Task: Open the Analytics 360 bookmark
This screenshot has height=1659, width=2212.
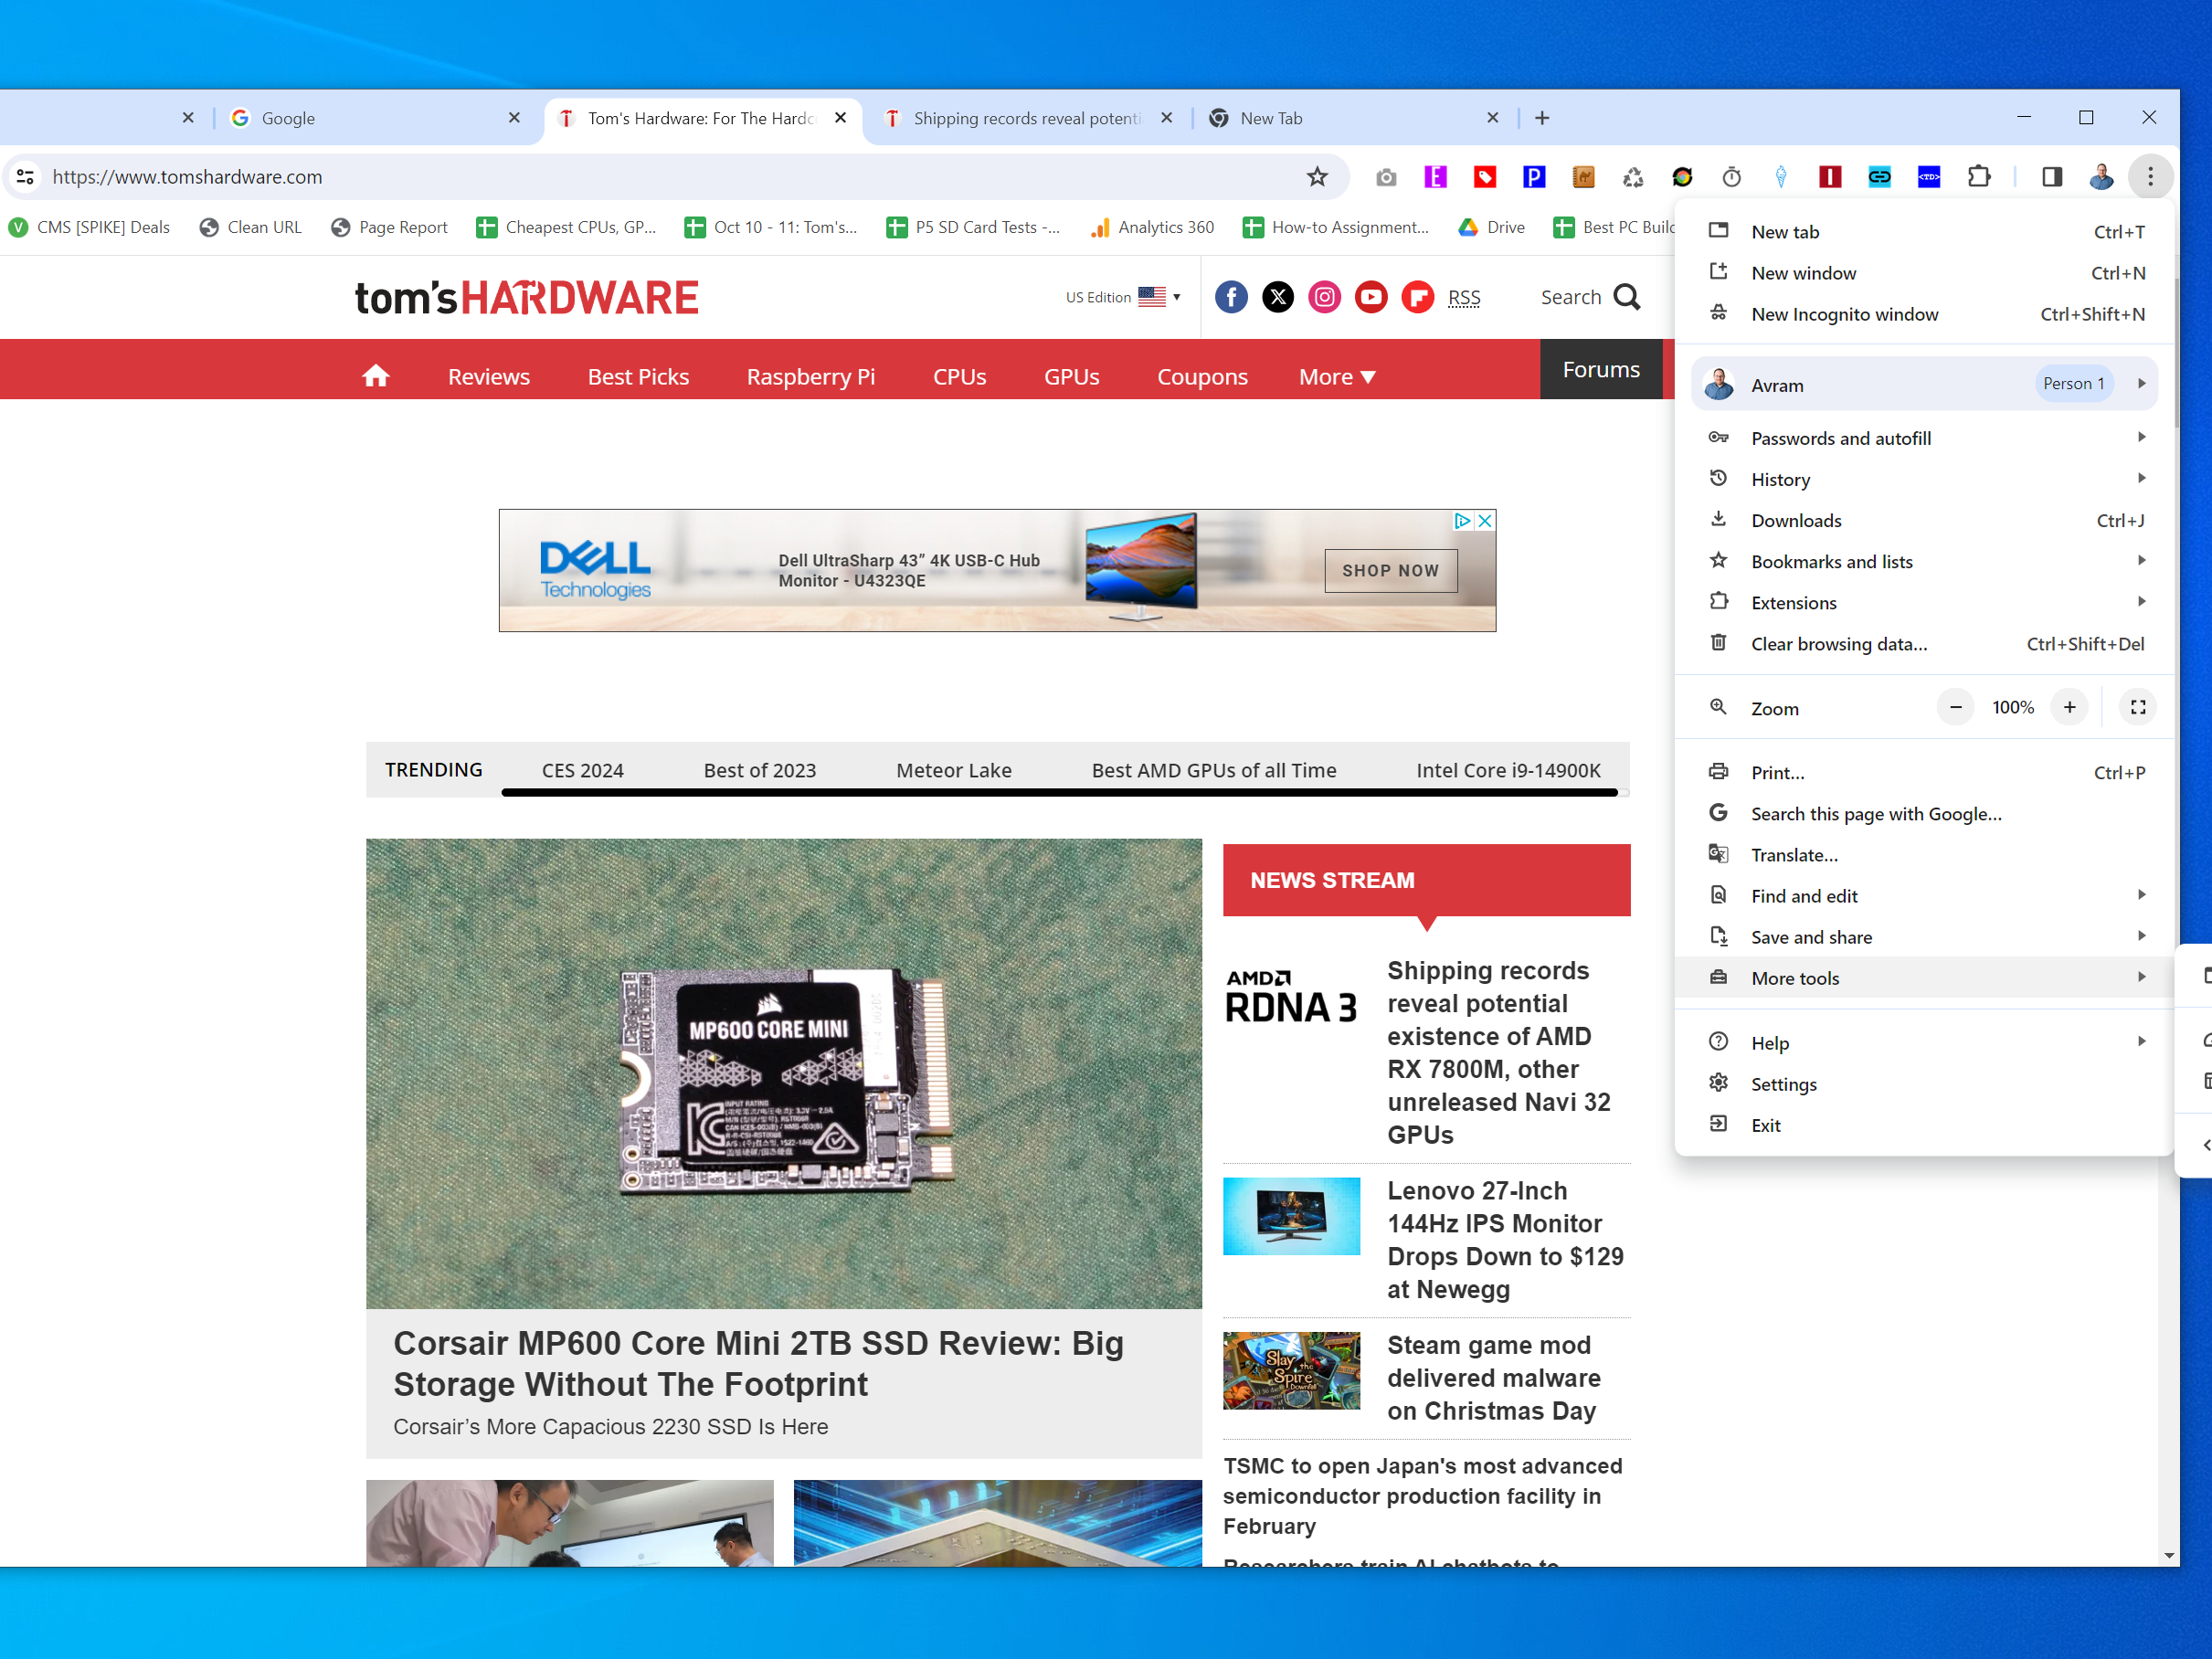Action: coord(1153,227)
